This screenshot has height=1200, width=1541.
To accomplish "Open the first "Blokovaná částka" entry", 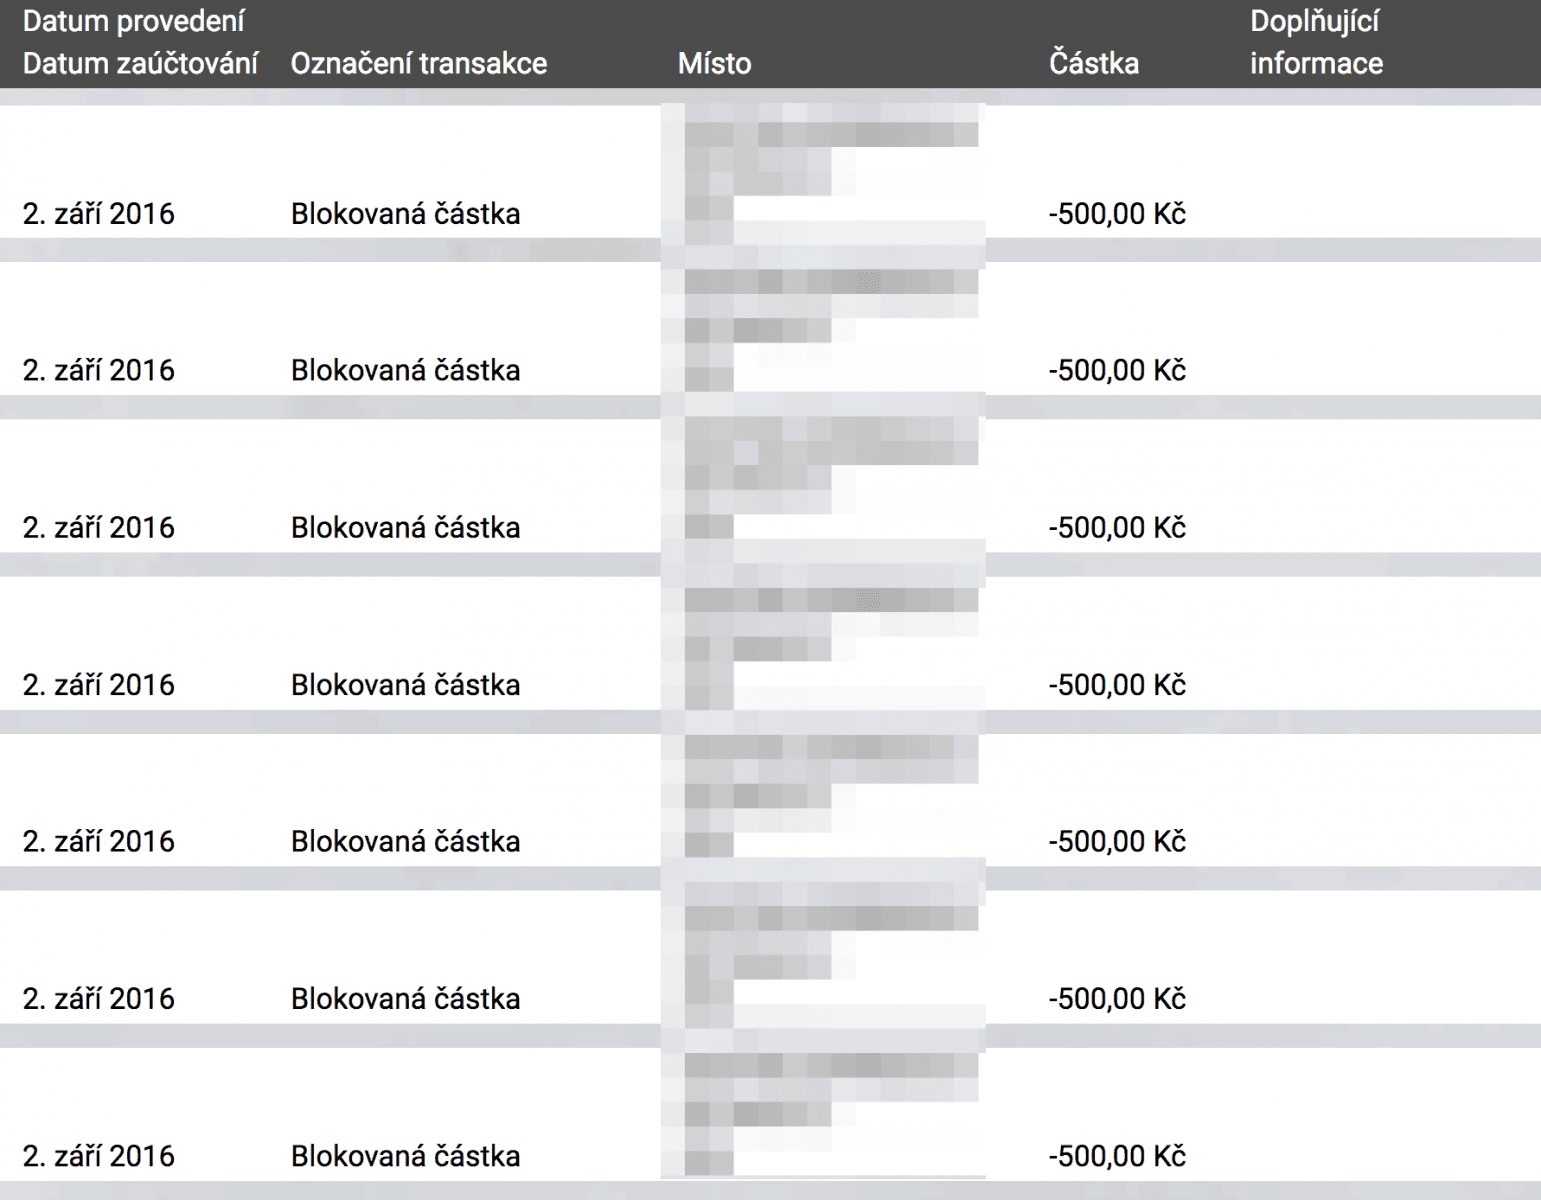I will (405, 214).
